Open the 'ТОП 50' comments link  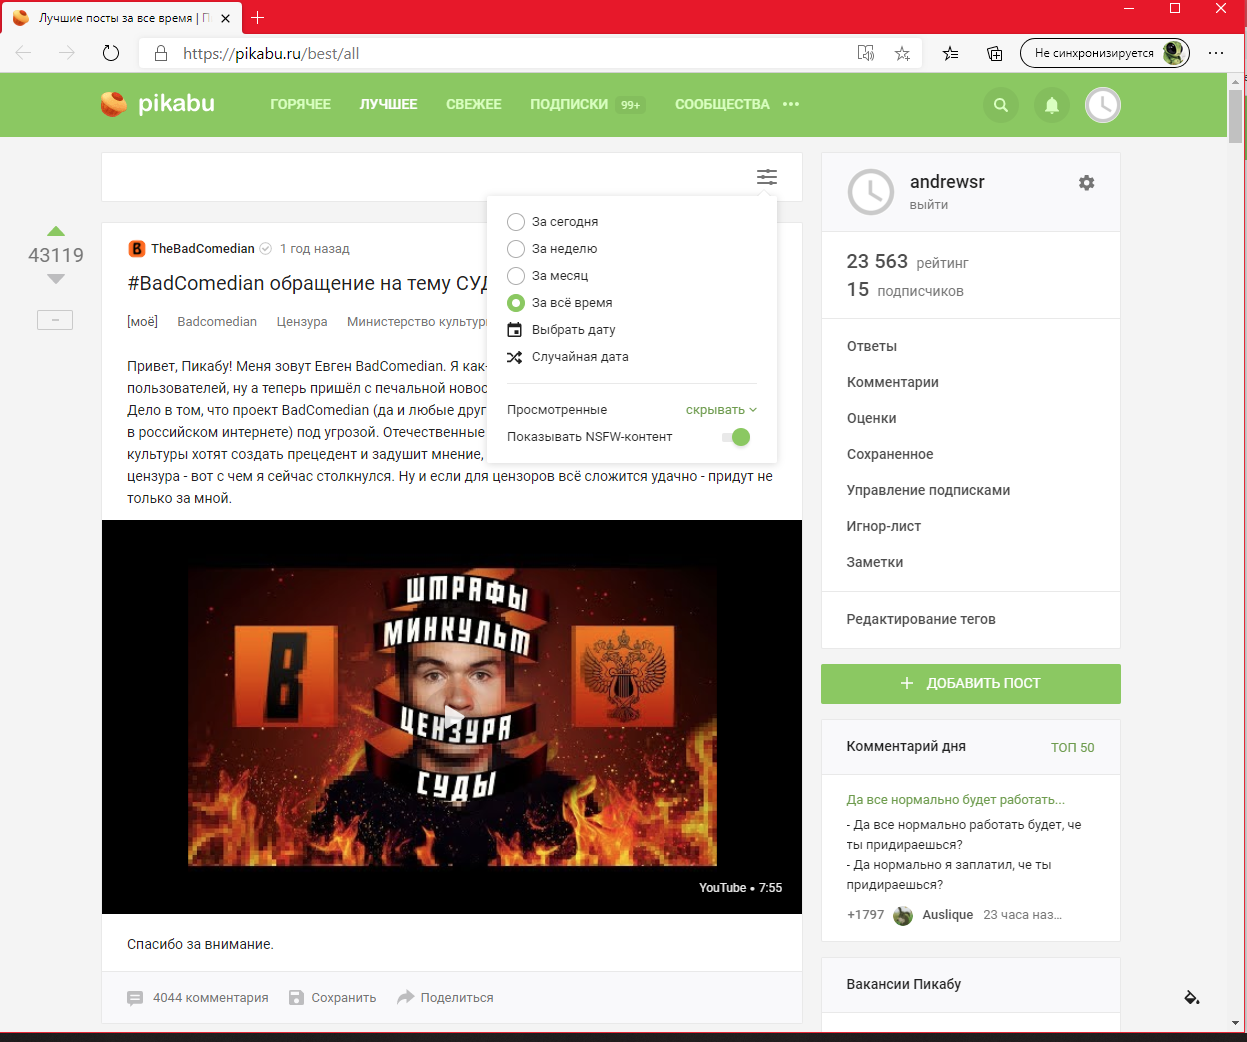click(1072, 747)
